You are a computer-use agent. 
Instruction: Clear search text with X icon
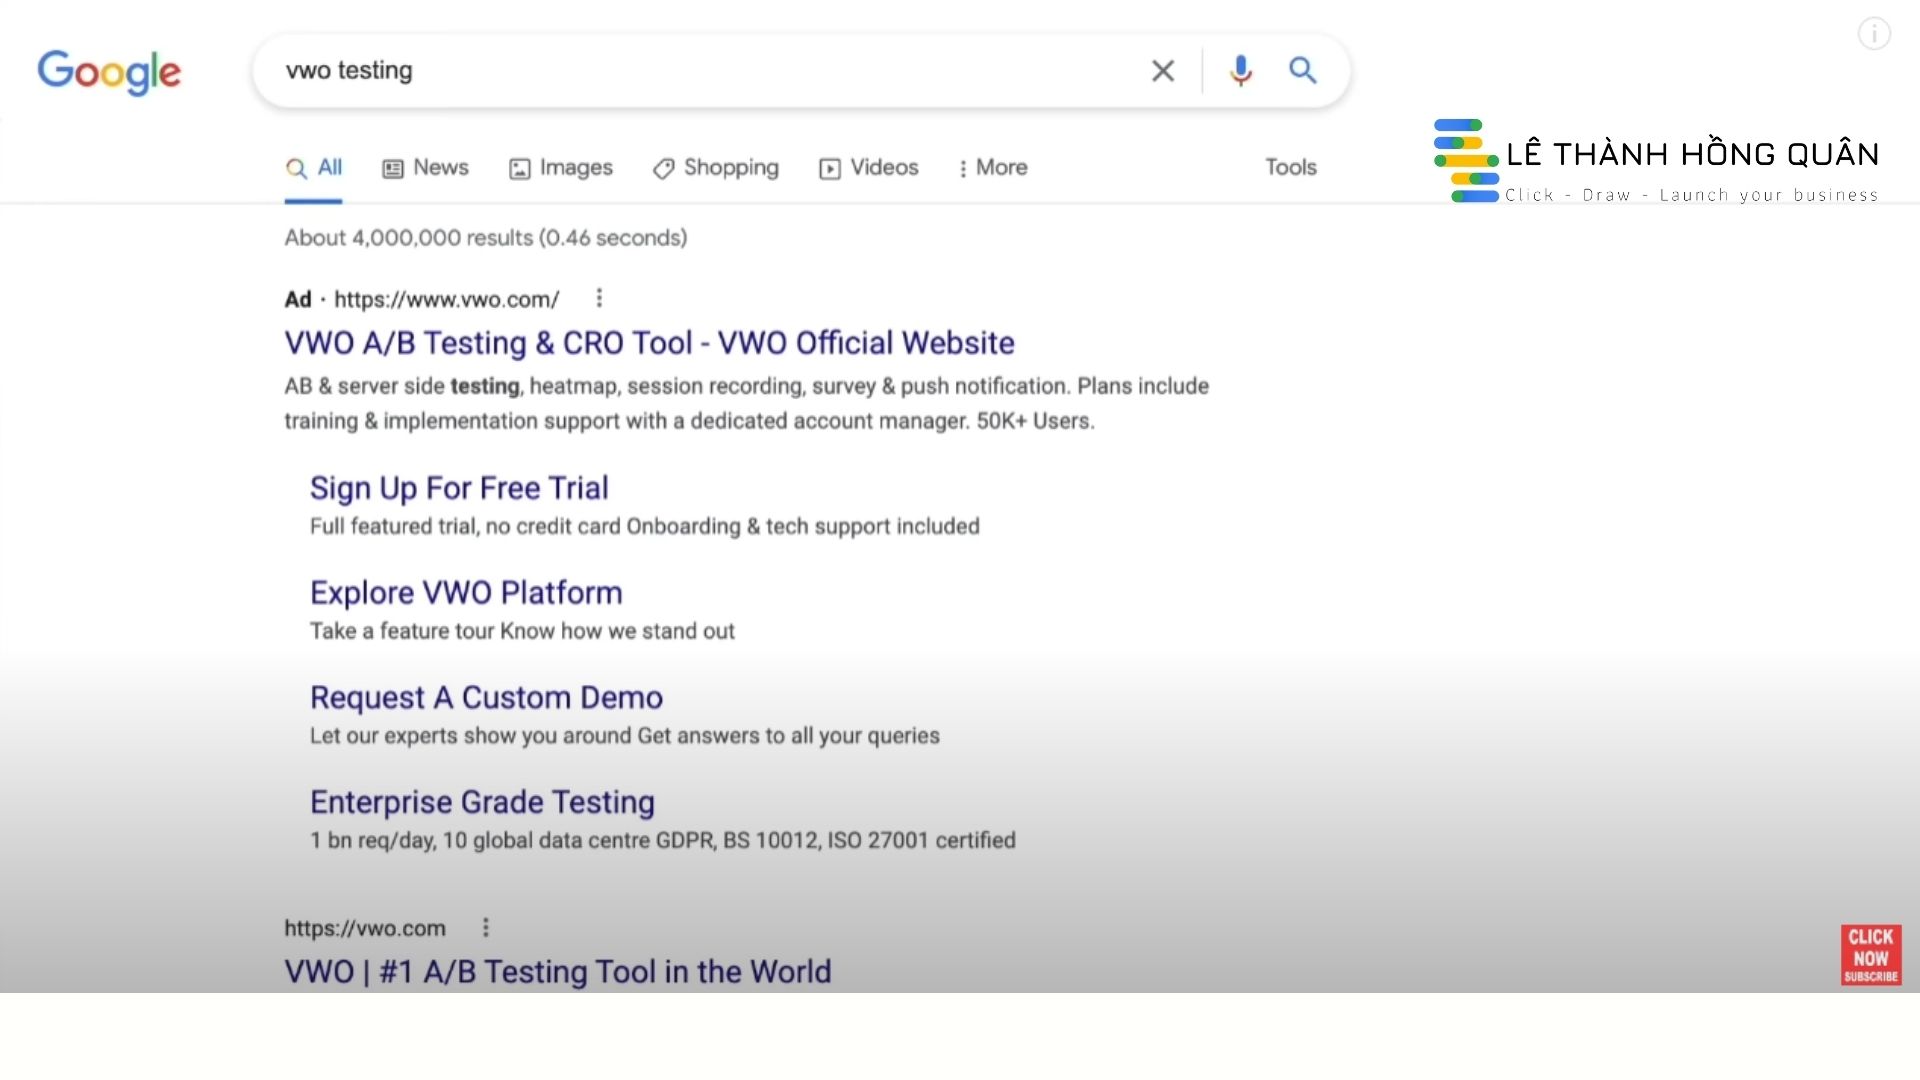point(1162,71)
